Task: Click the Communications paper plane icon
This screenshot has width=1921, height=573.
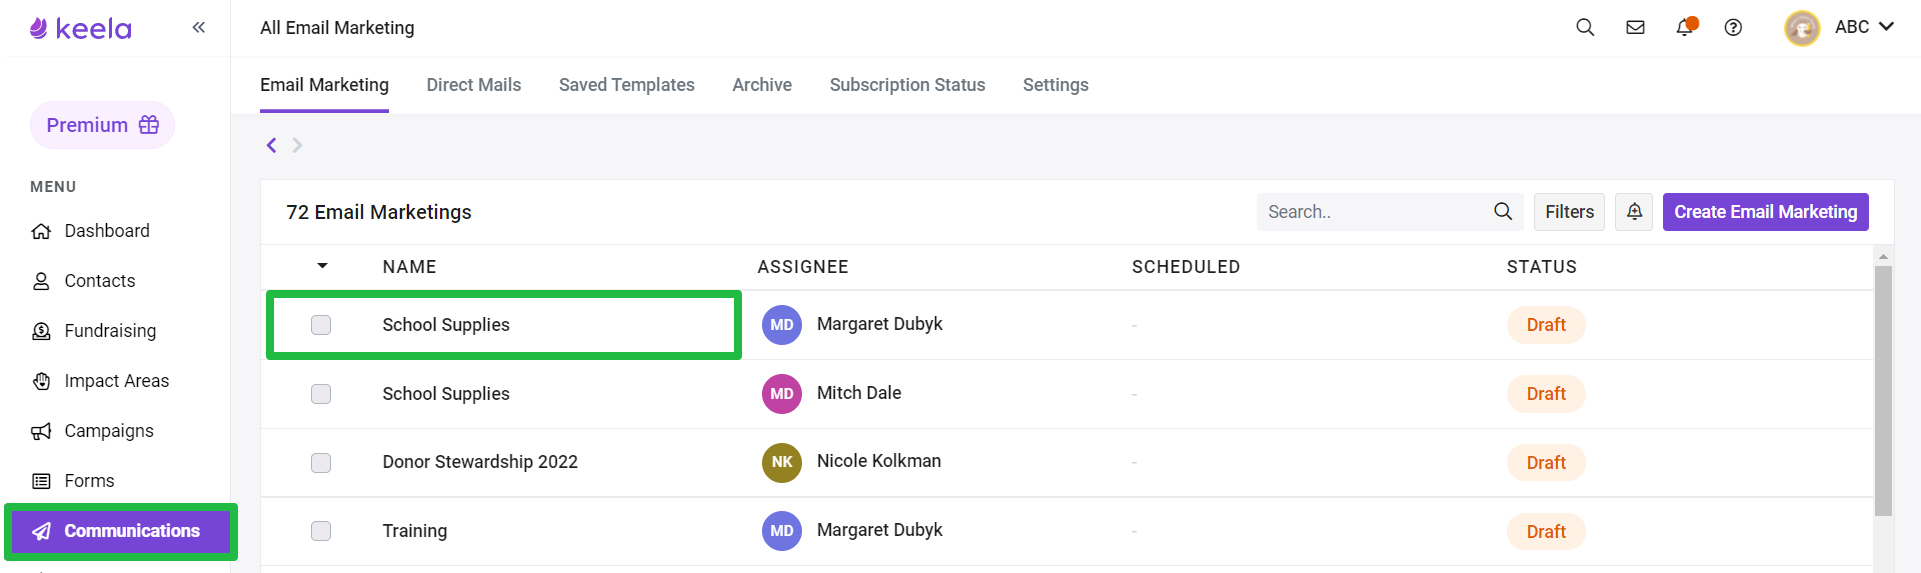Action: point(41,531)
